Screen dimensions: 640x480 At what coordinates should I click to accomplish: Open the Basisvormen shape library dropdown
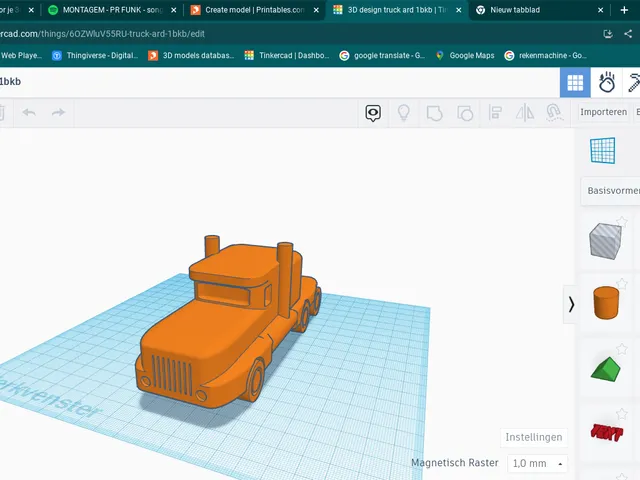[x=611, y=191]
